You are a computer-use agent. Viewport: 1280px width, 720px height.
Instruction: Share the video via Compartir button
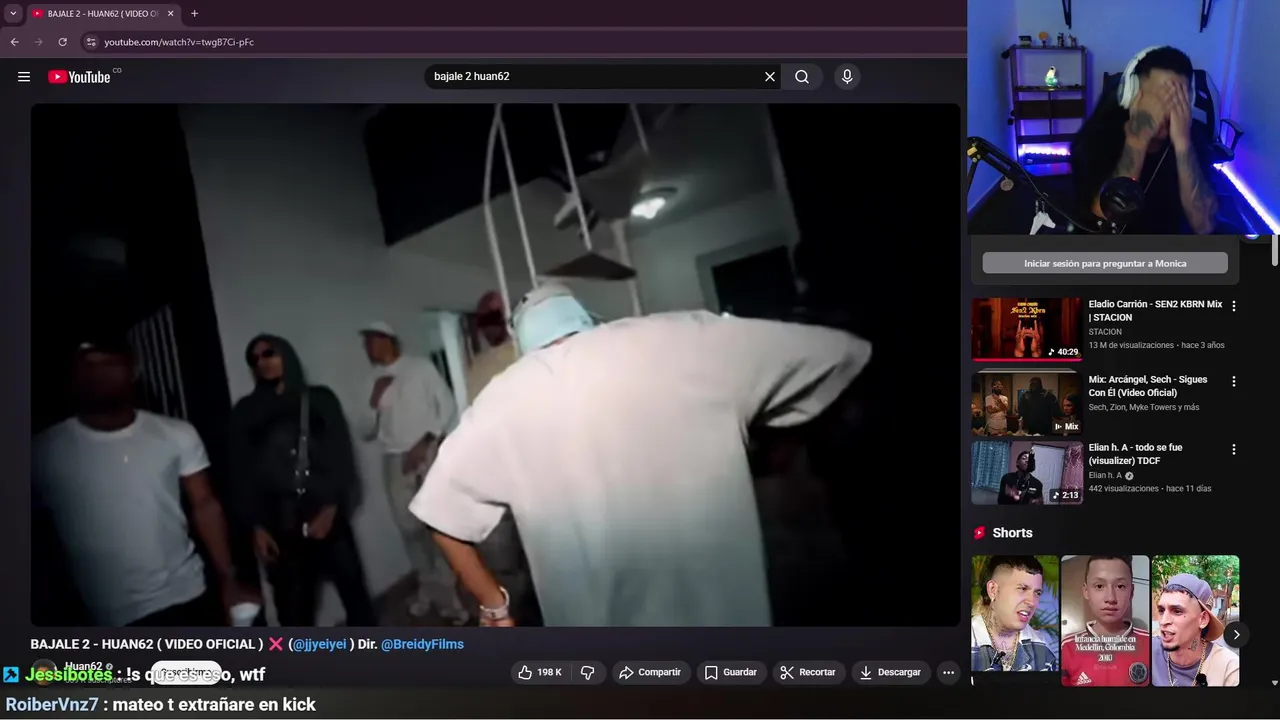click(650, 672)
